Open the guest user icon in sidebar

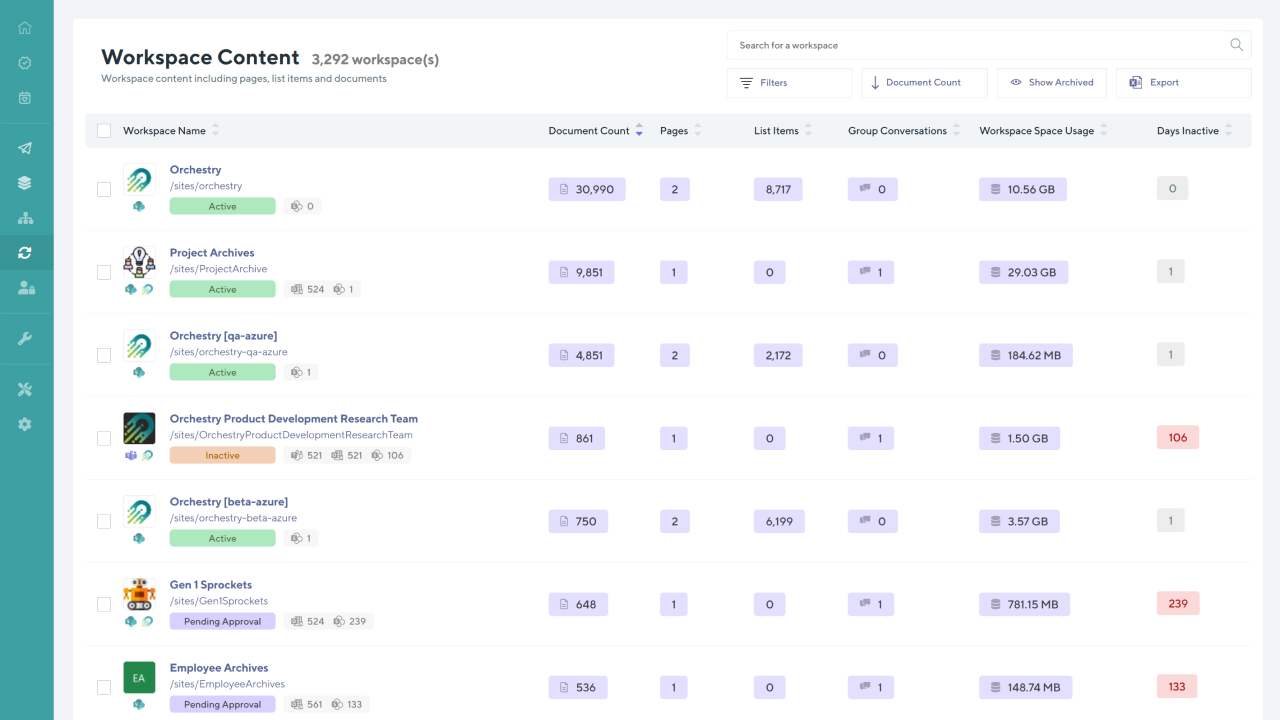point(26,289)
